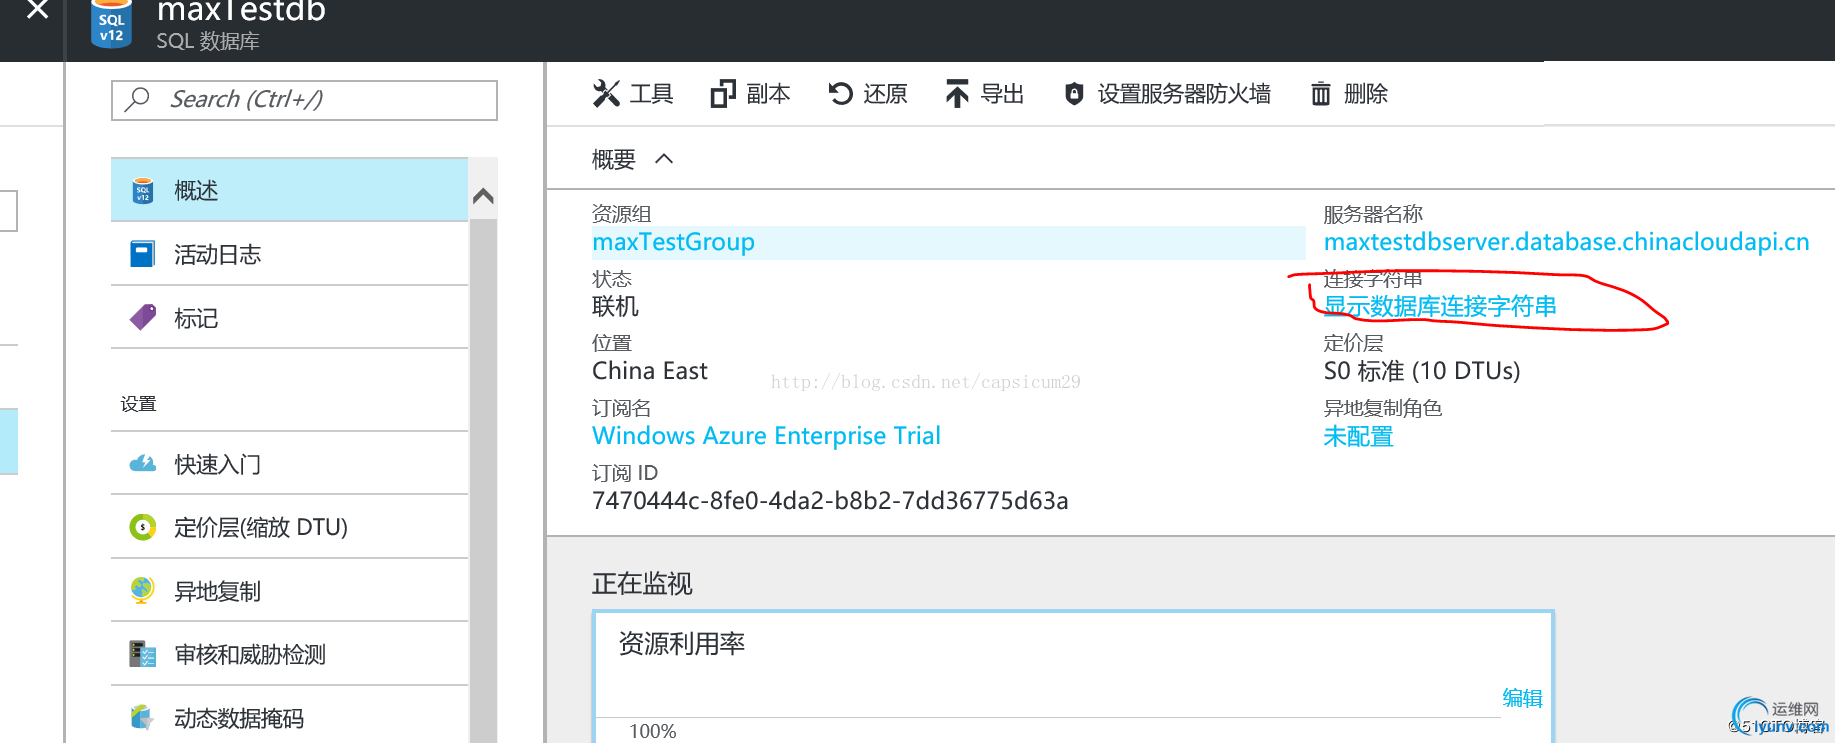Click 显示数据库连接字符串 link
Viewport: 1835px width, 743px height.
click(x=1440, y=306)
